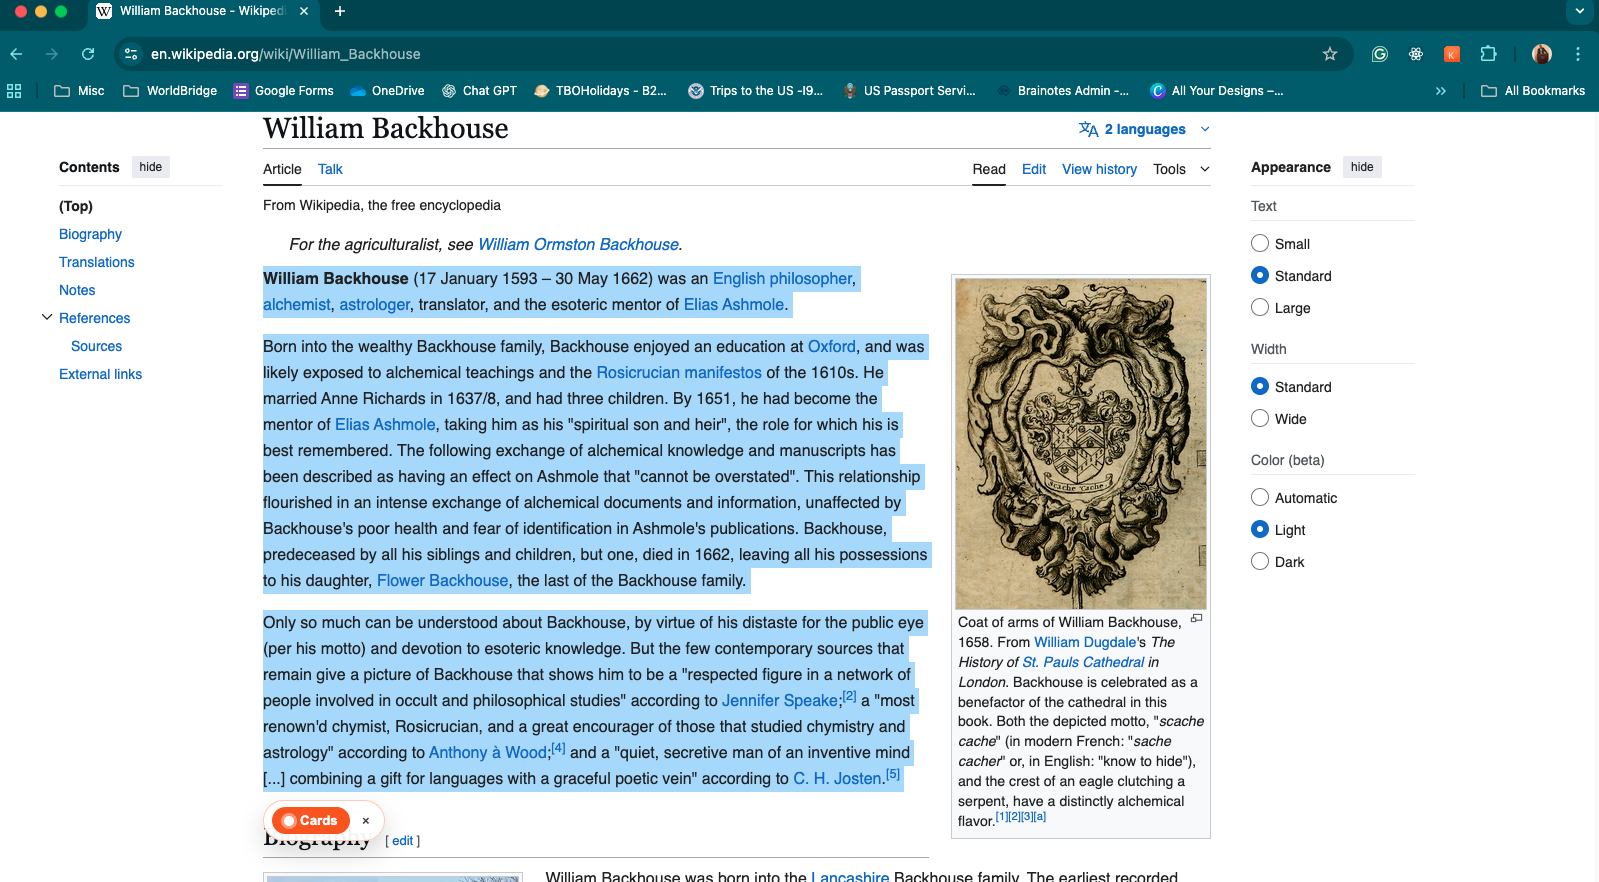Open the All Bookmarks folder
Screen dimensions: 1599x882
(x=1533, y=91)
